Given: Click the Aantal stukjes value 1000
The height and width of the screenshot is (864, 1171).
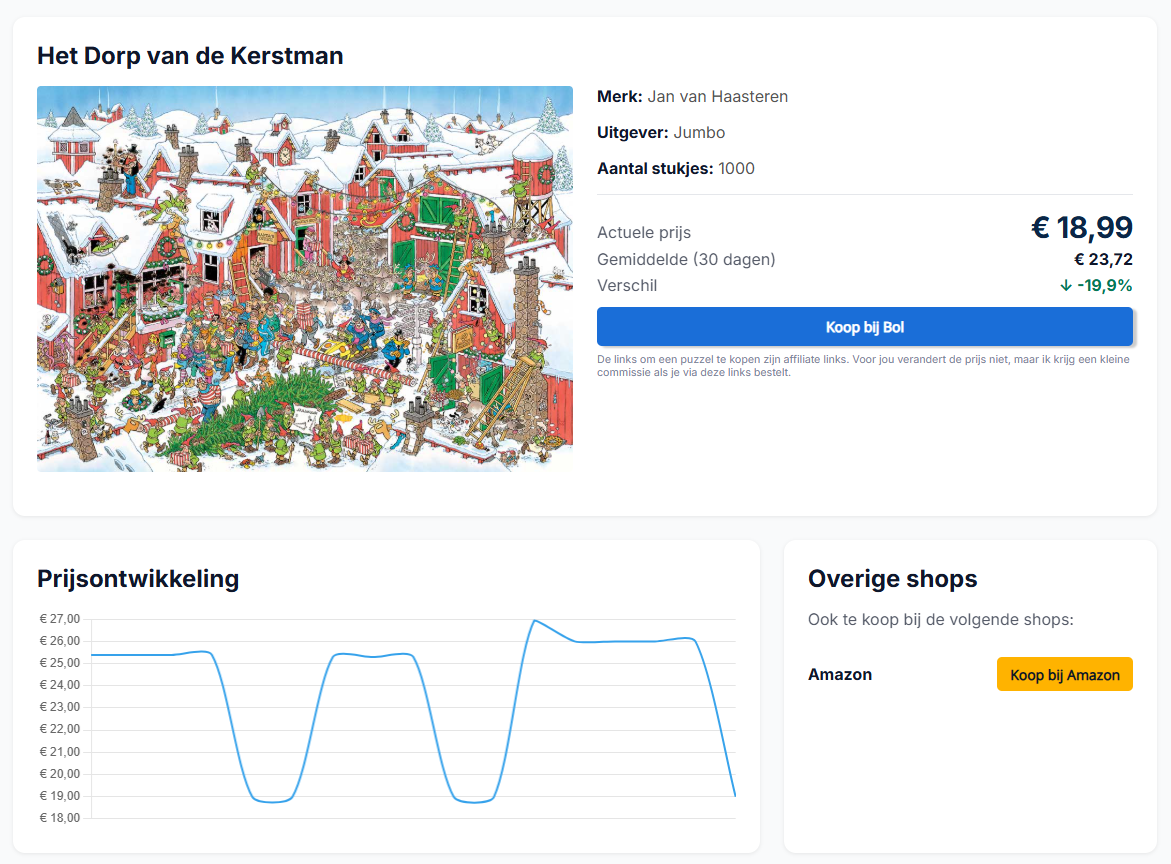Looking at the screenshot, I should 736,169.
